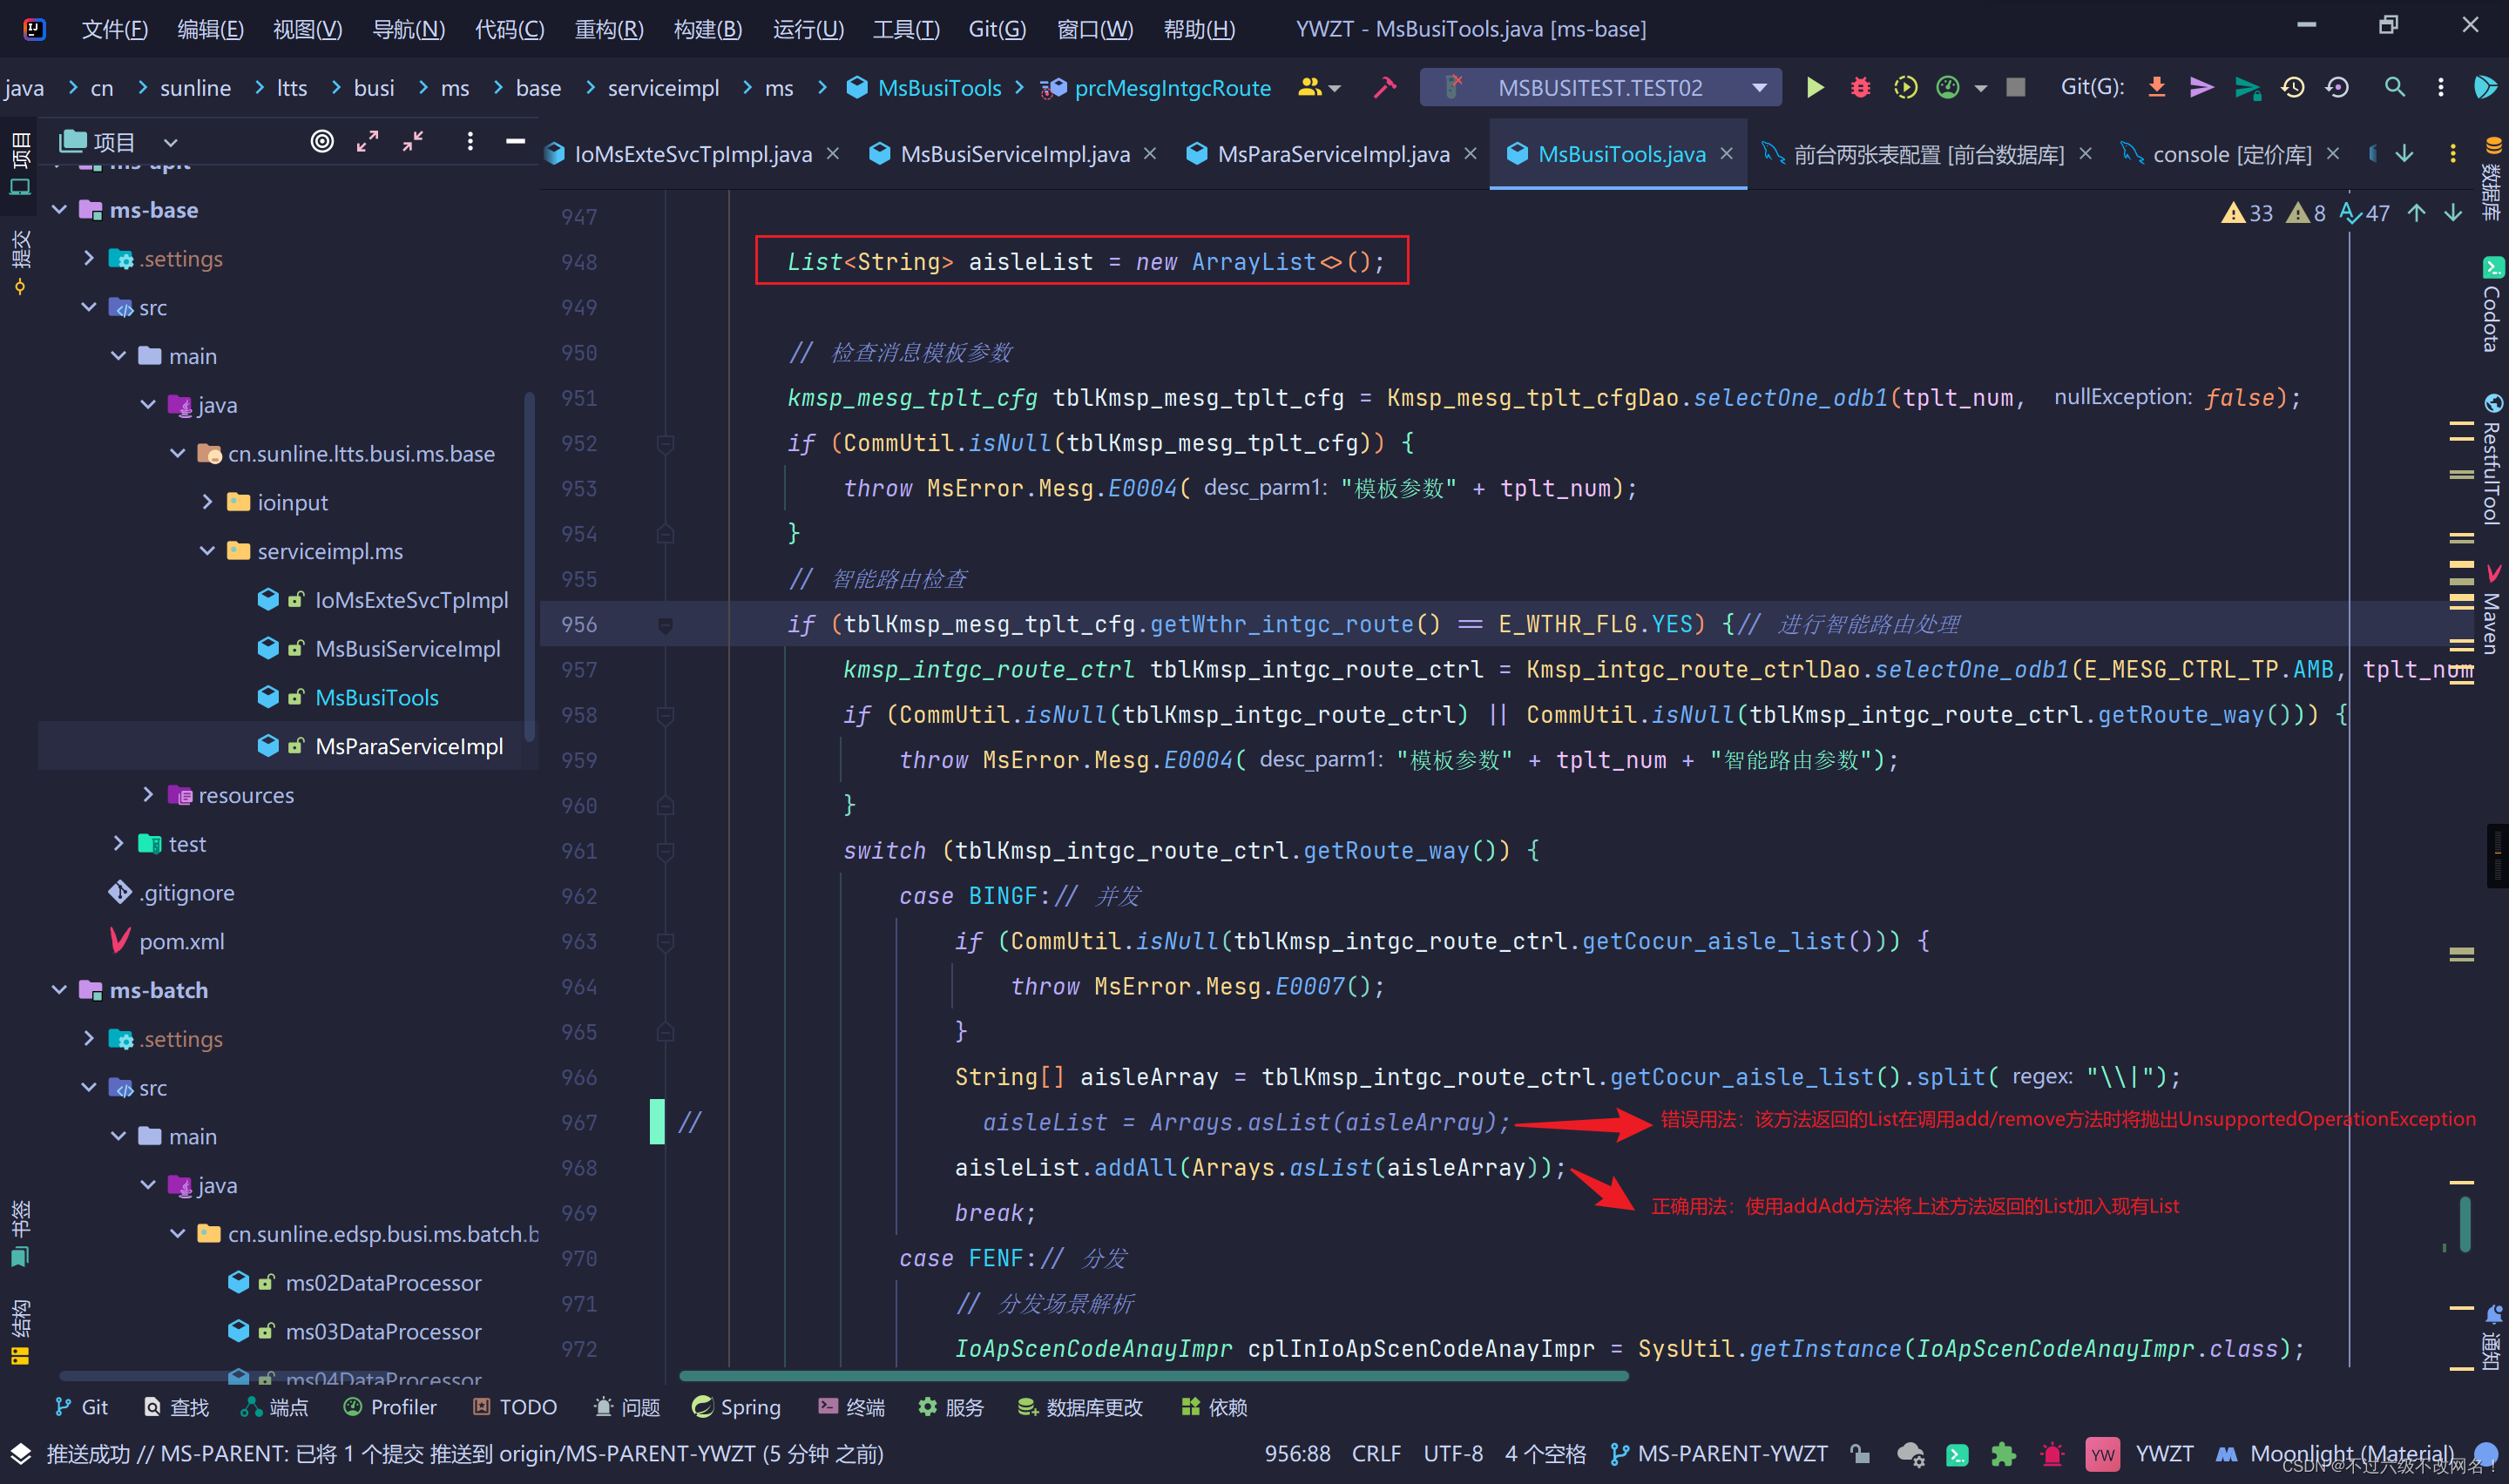Open the Profiler tool window
The height and width of the screenshot is (1484, 2509).
390,1407
